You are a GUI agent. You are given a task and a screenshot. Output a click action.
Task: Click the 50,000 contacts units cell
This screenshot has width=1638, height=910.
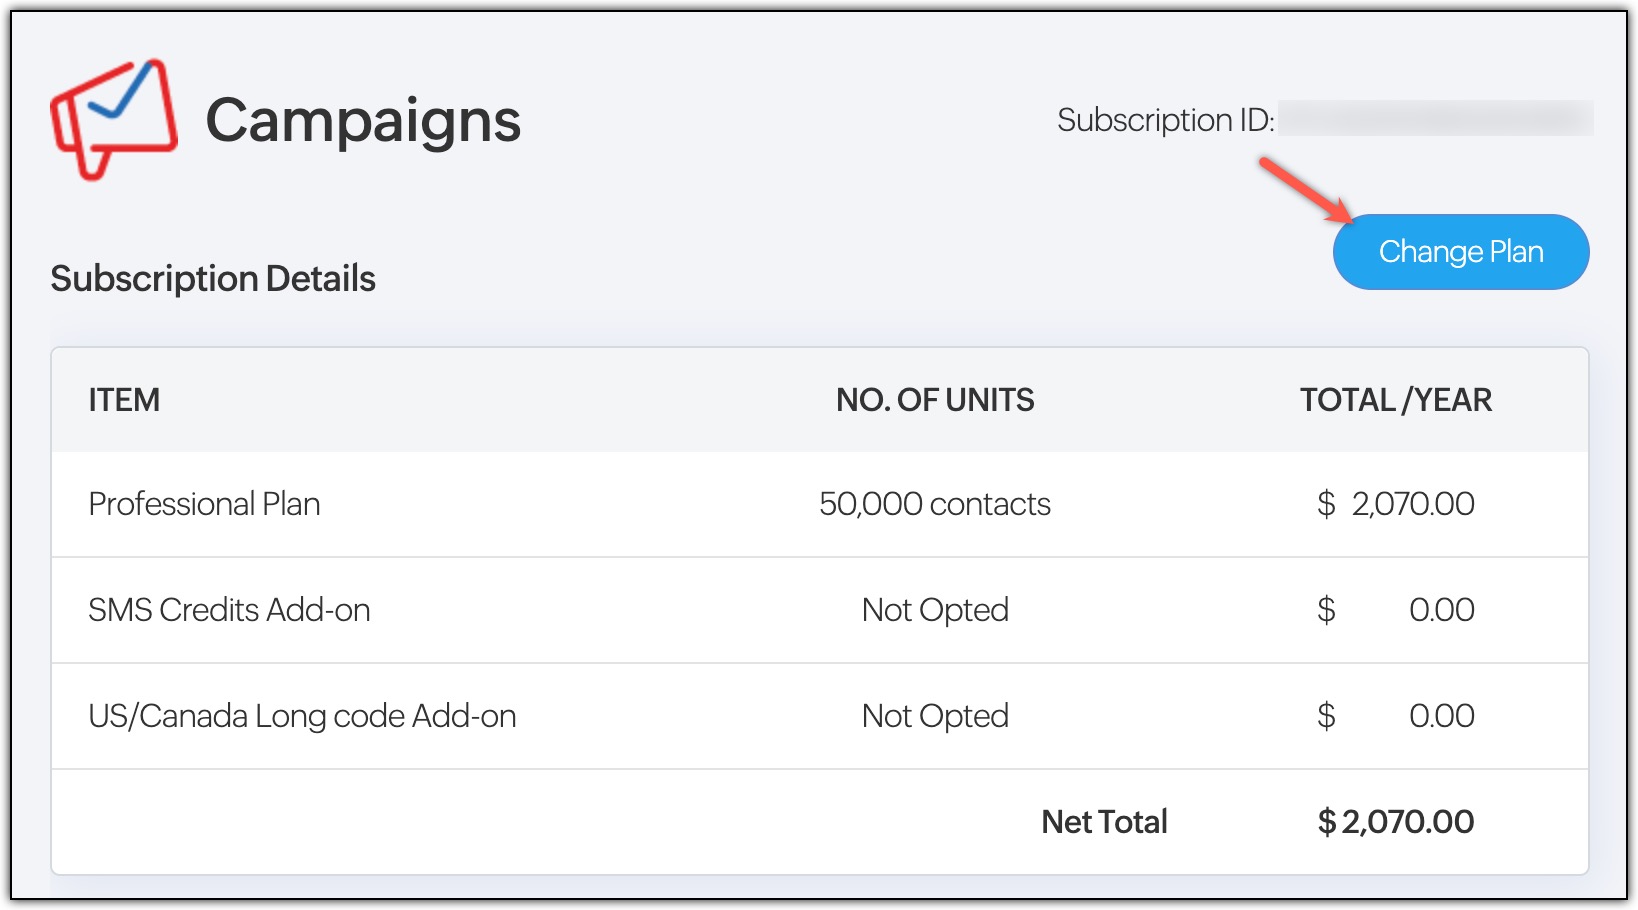(x=935, y=504)
